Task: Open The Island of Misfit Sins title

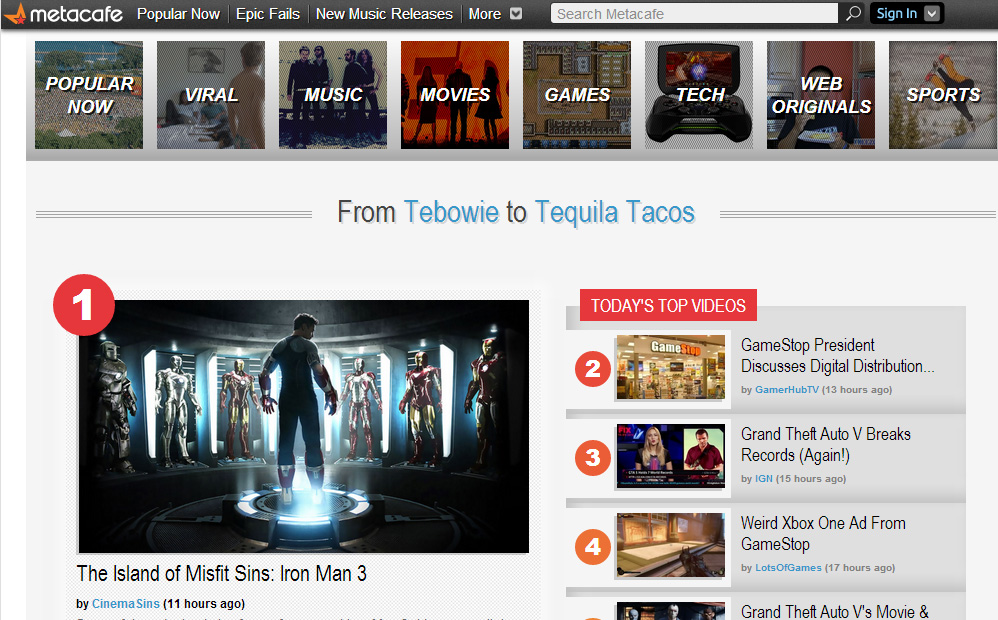Action: pos(221,574)
